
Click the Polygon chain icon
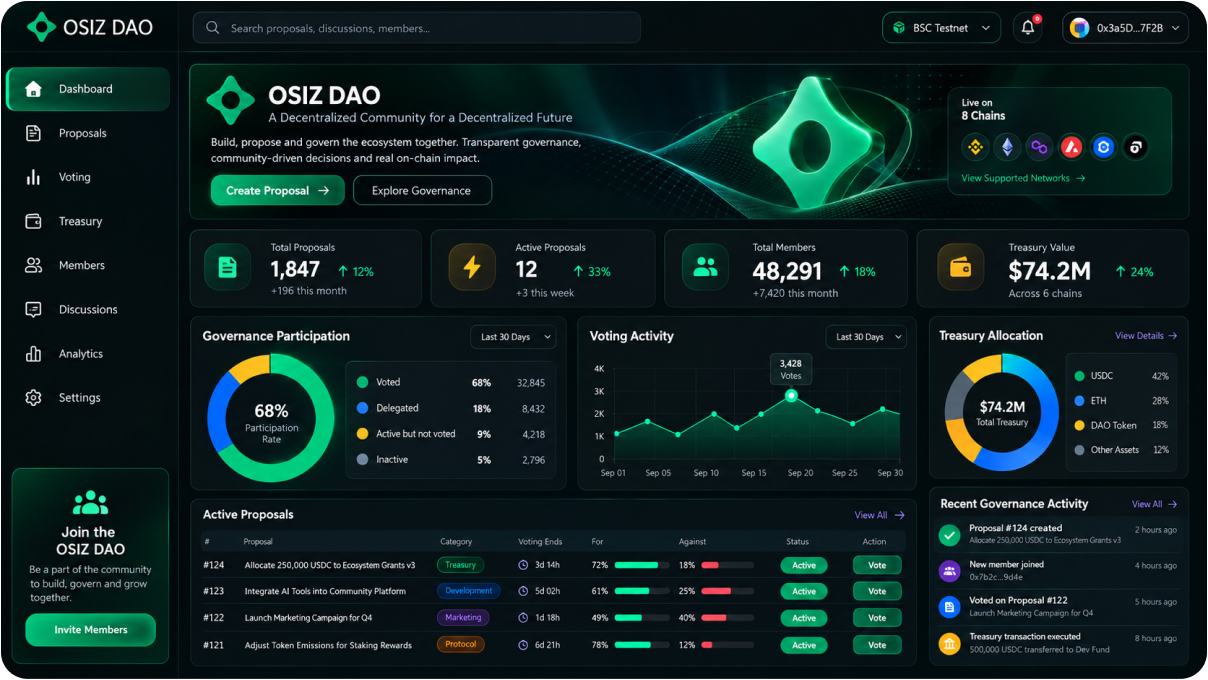click(x=1039, y=148)
